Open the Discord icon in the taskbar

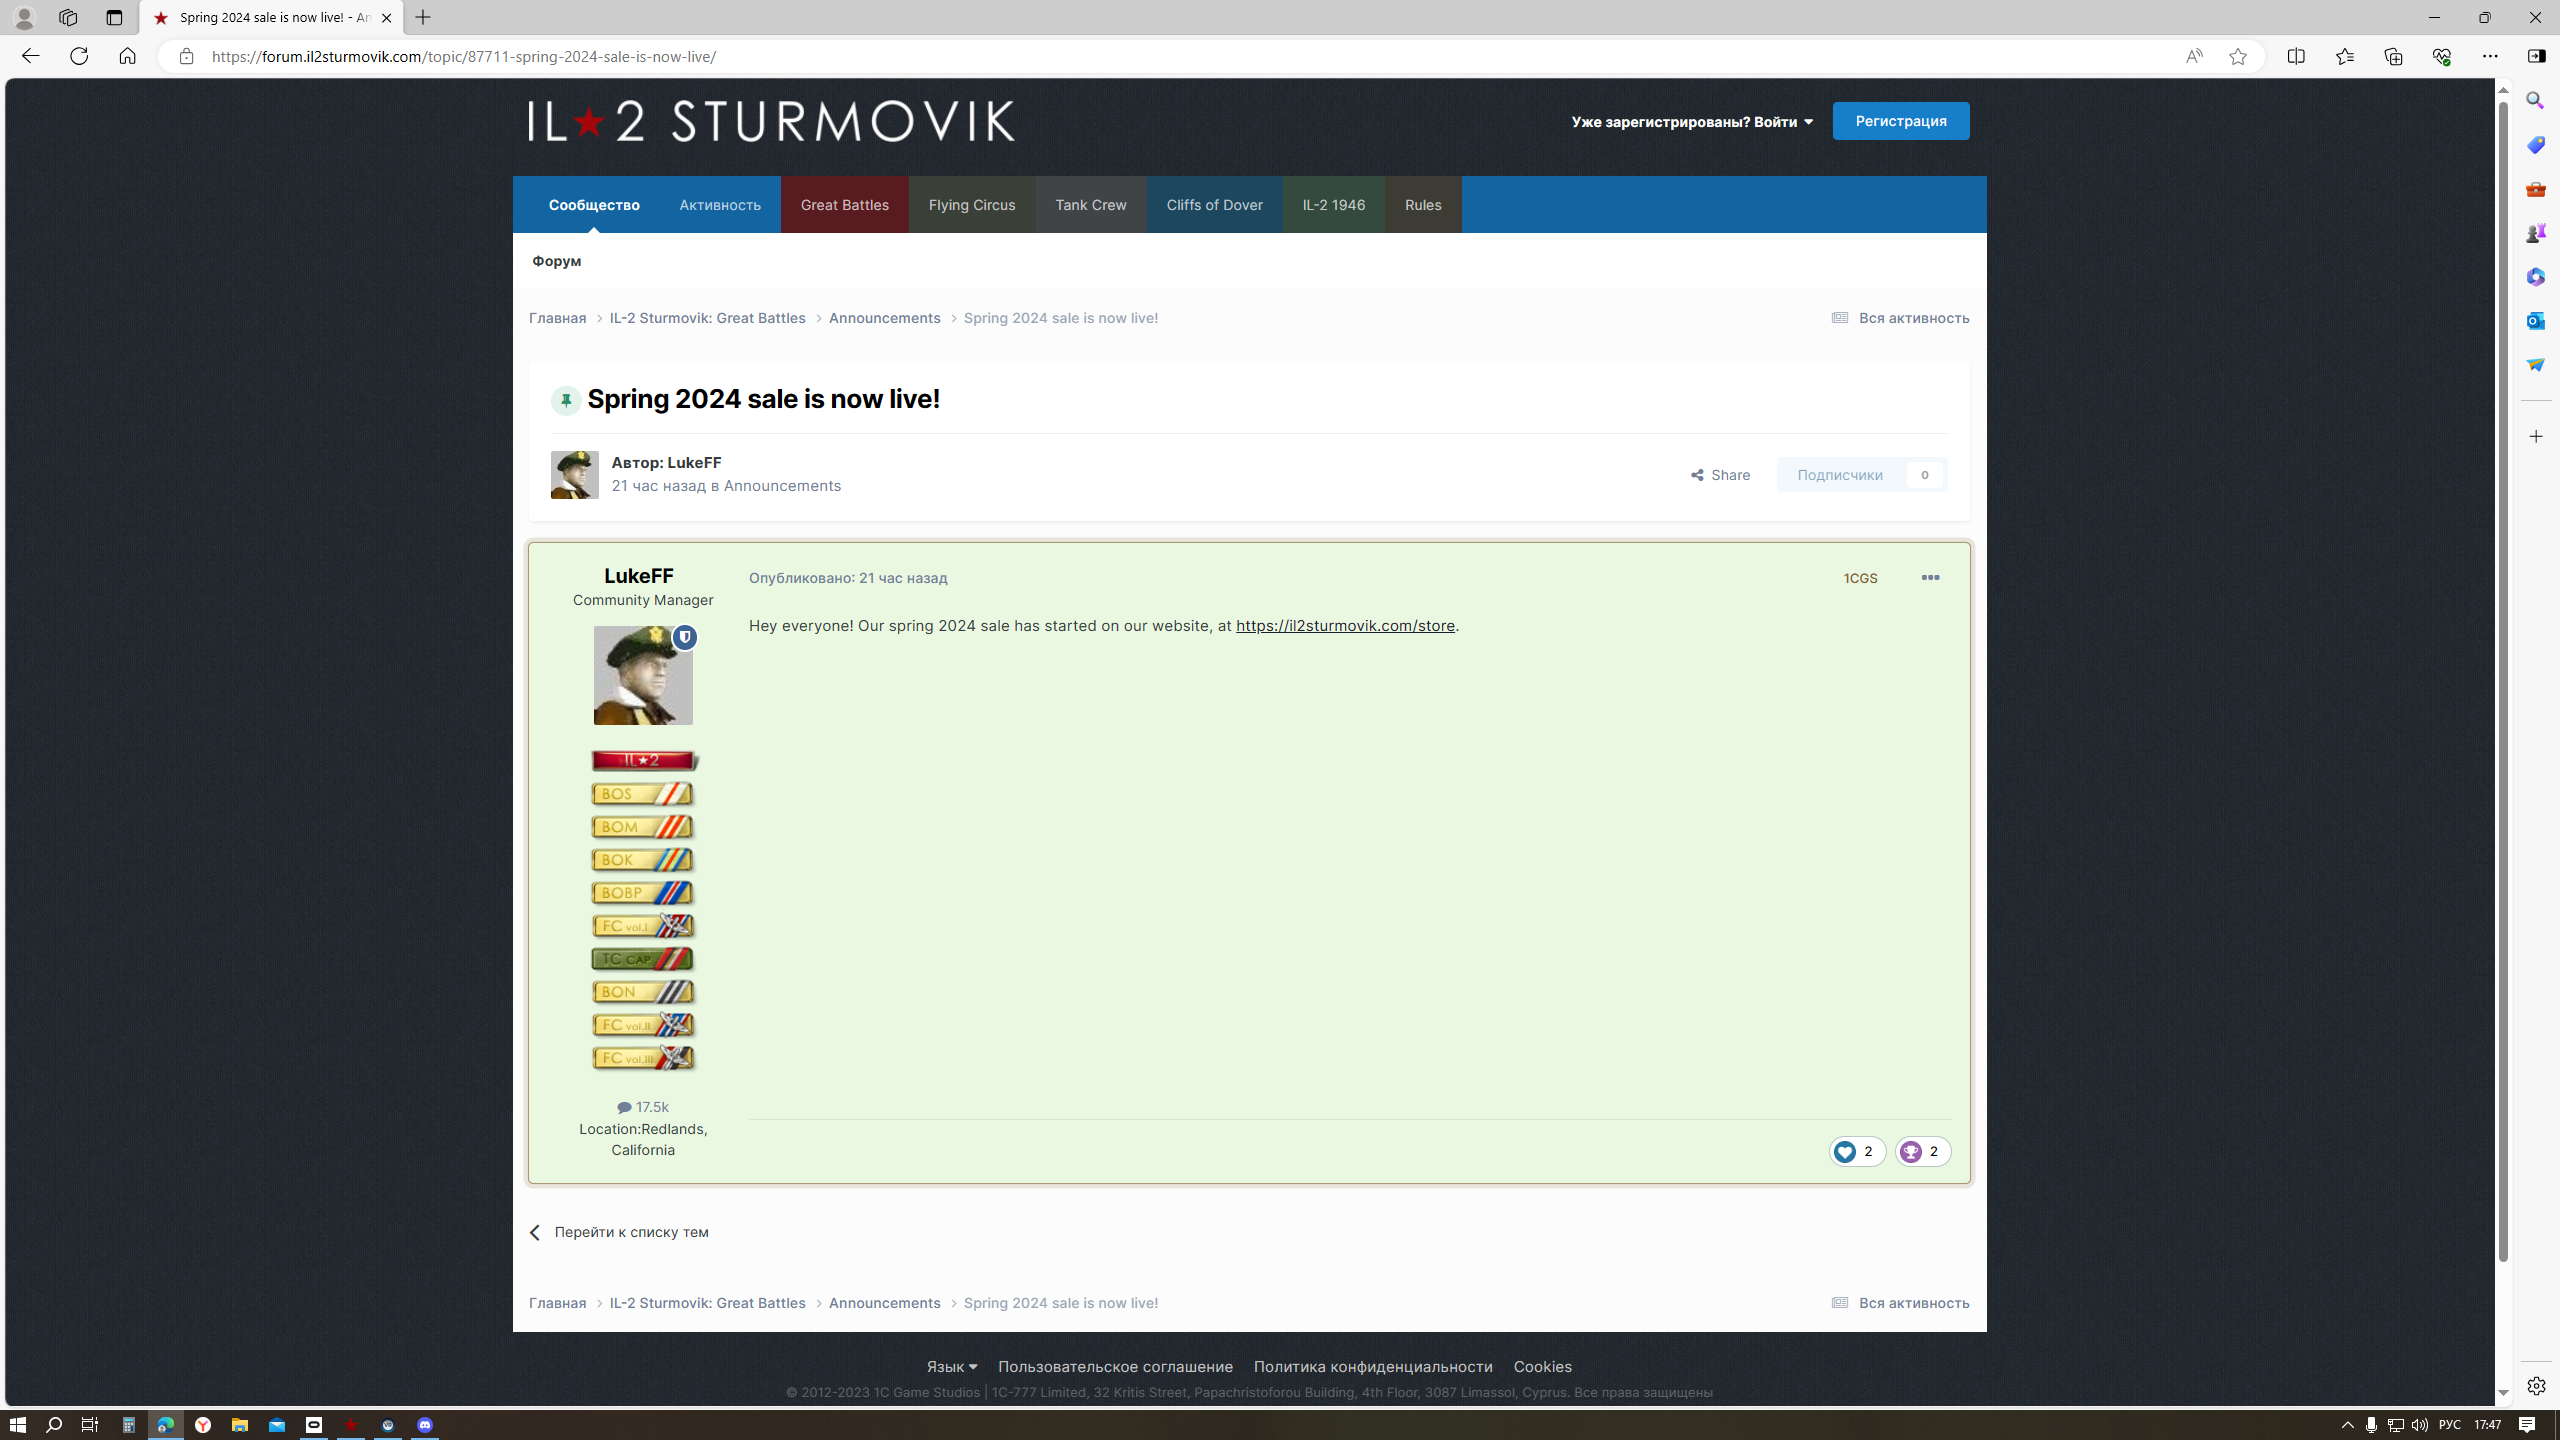pos(425,1425)
